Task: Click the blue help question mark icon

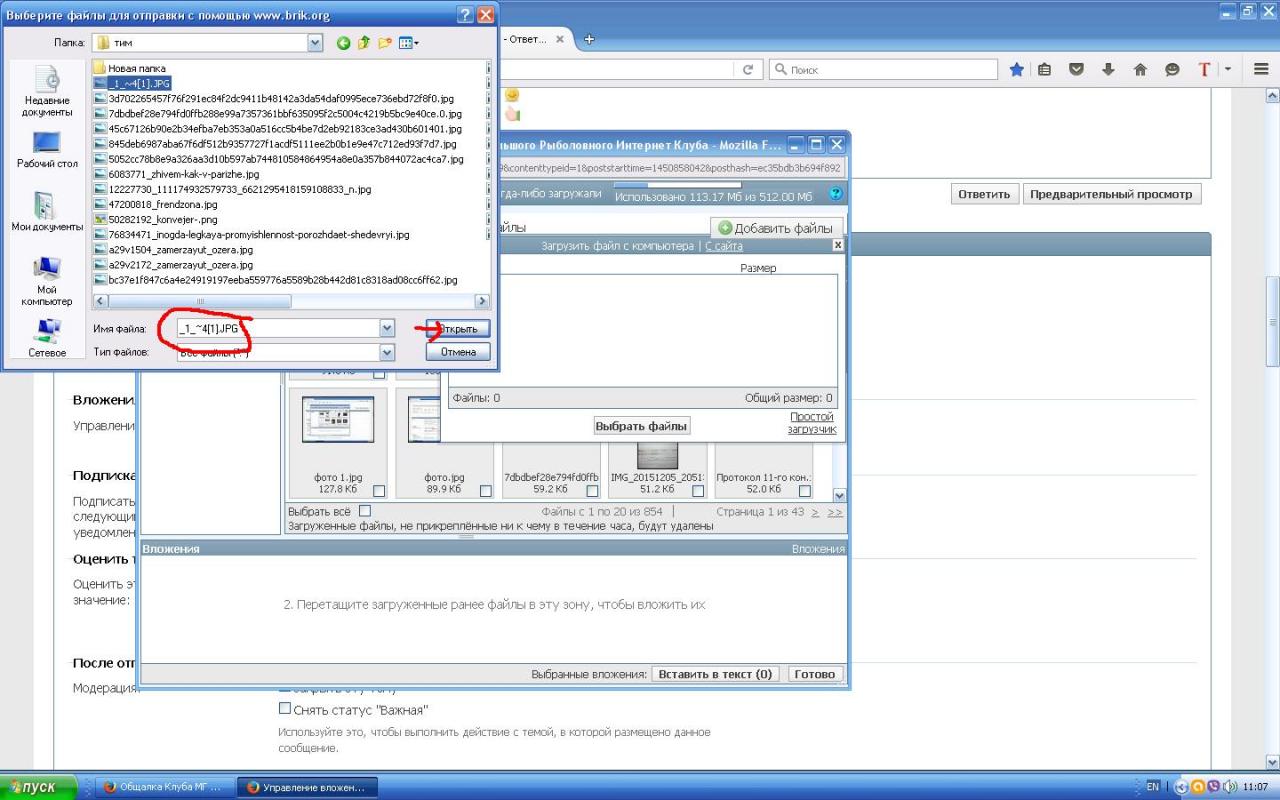Action: tap(836, 194)
